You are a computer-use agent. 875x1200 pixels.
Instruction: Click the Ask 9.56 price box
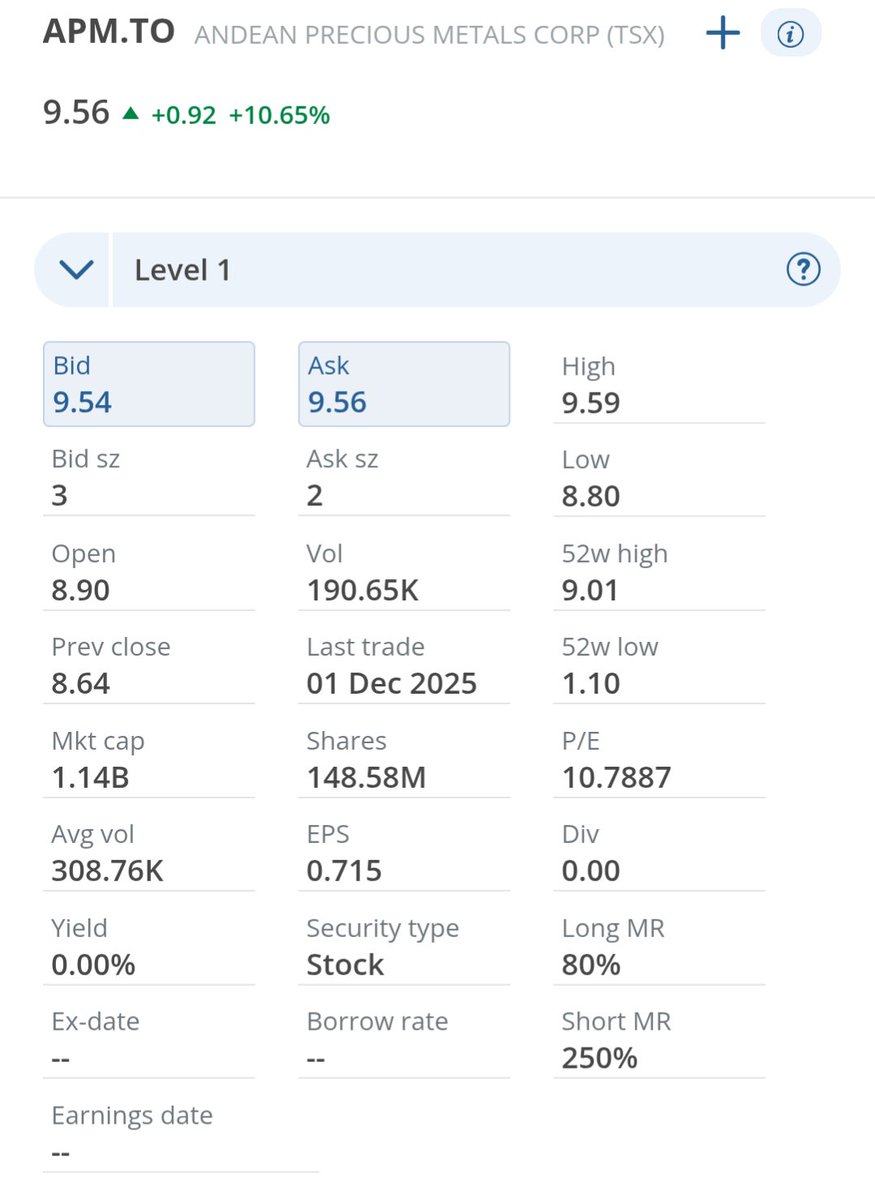(x=404, y=384)
